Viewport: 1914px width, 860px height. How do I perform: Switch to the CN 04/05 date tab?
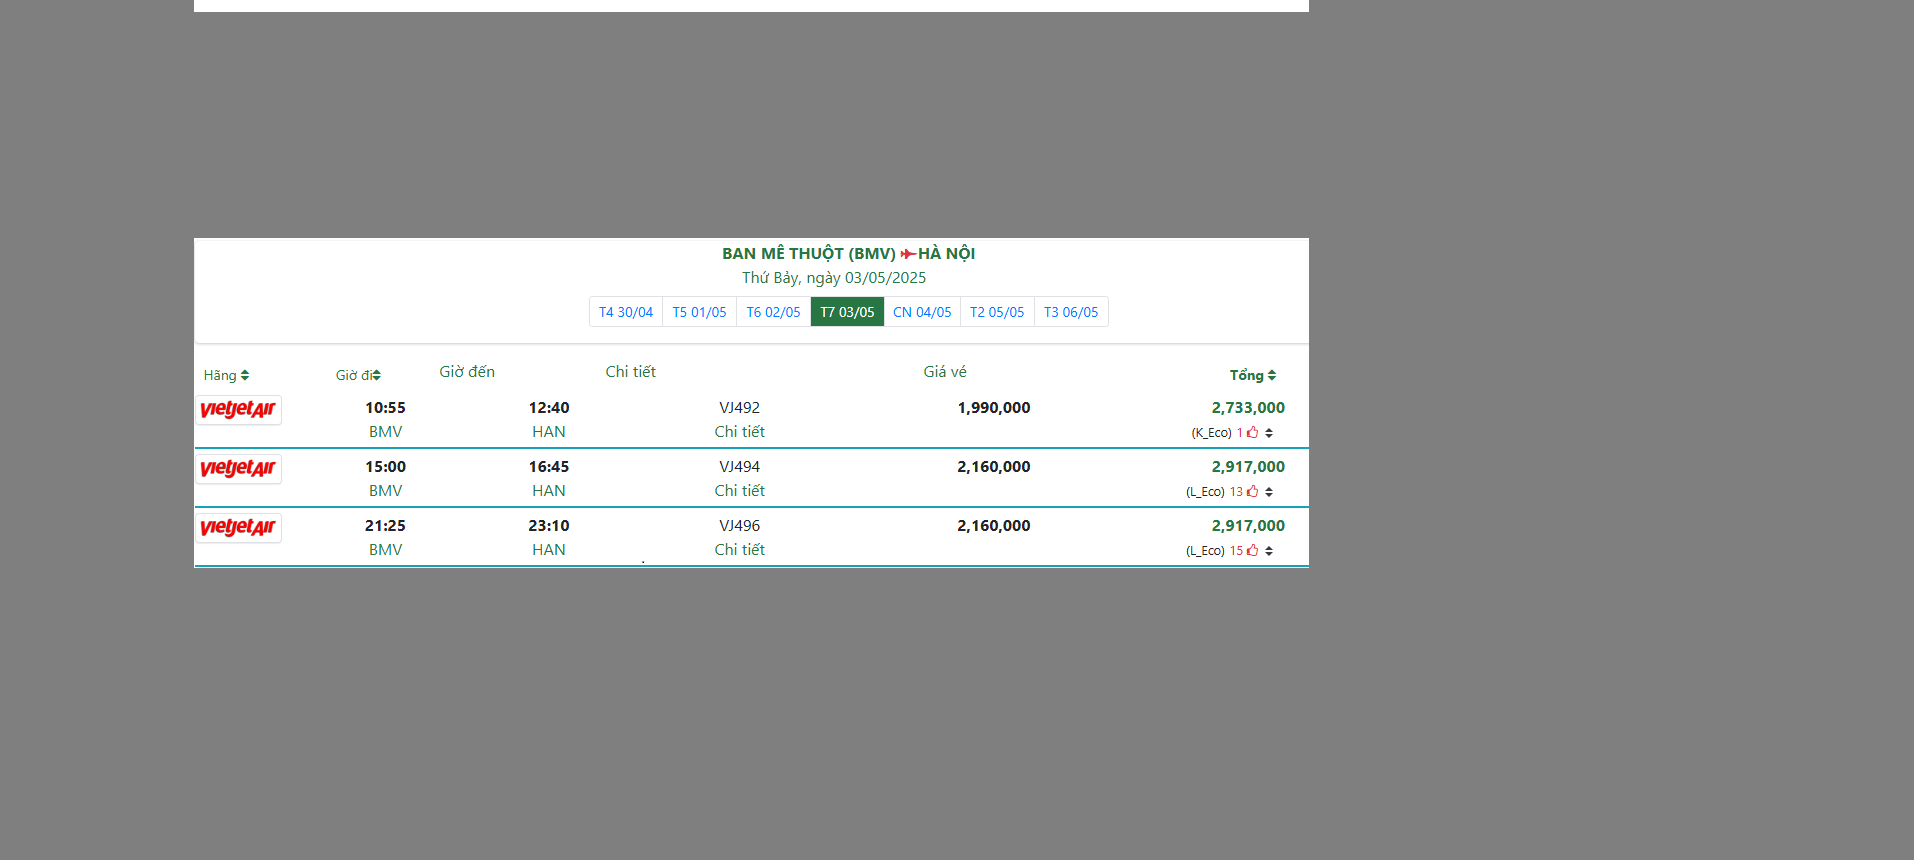click(922, 313)
